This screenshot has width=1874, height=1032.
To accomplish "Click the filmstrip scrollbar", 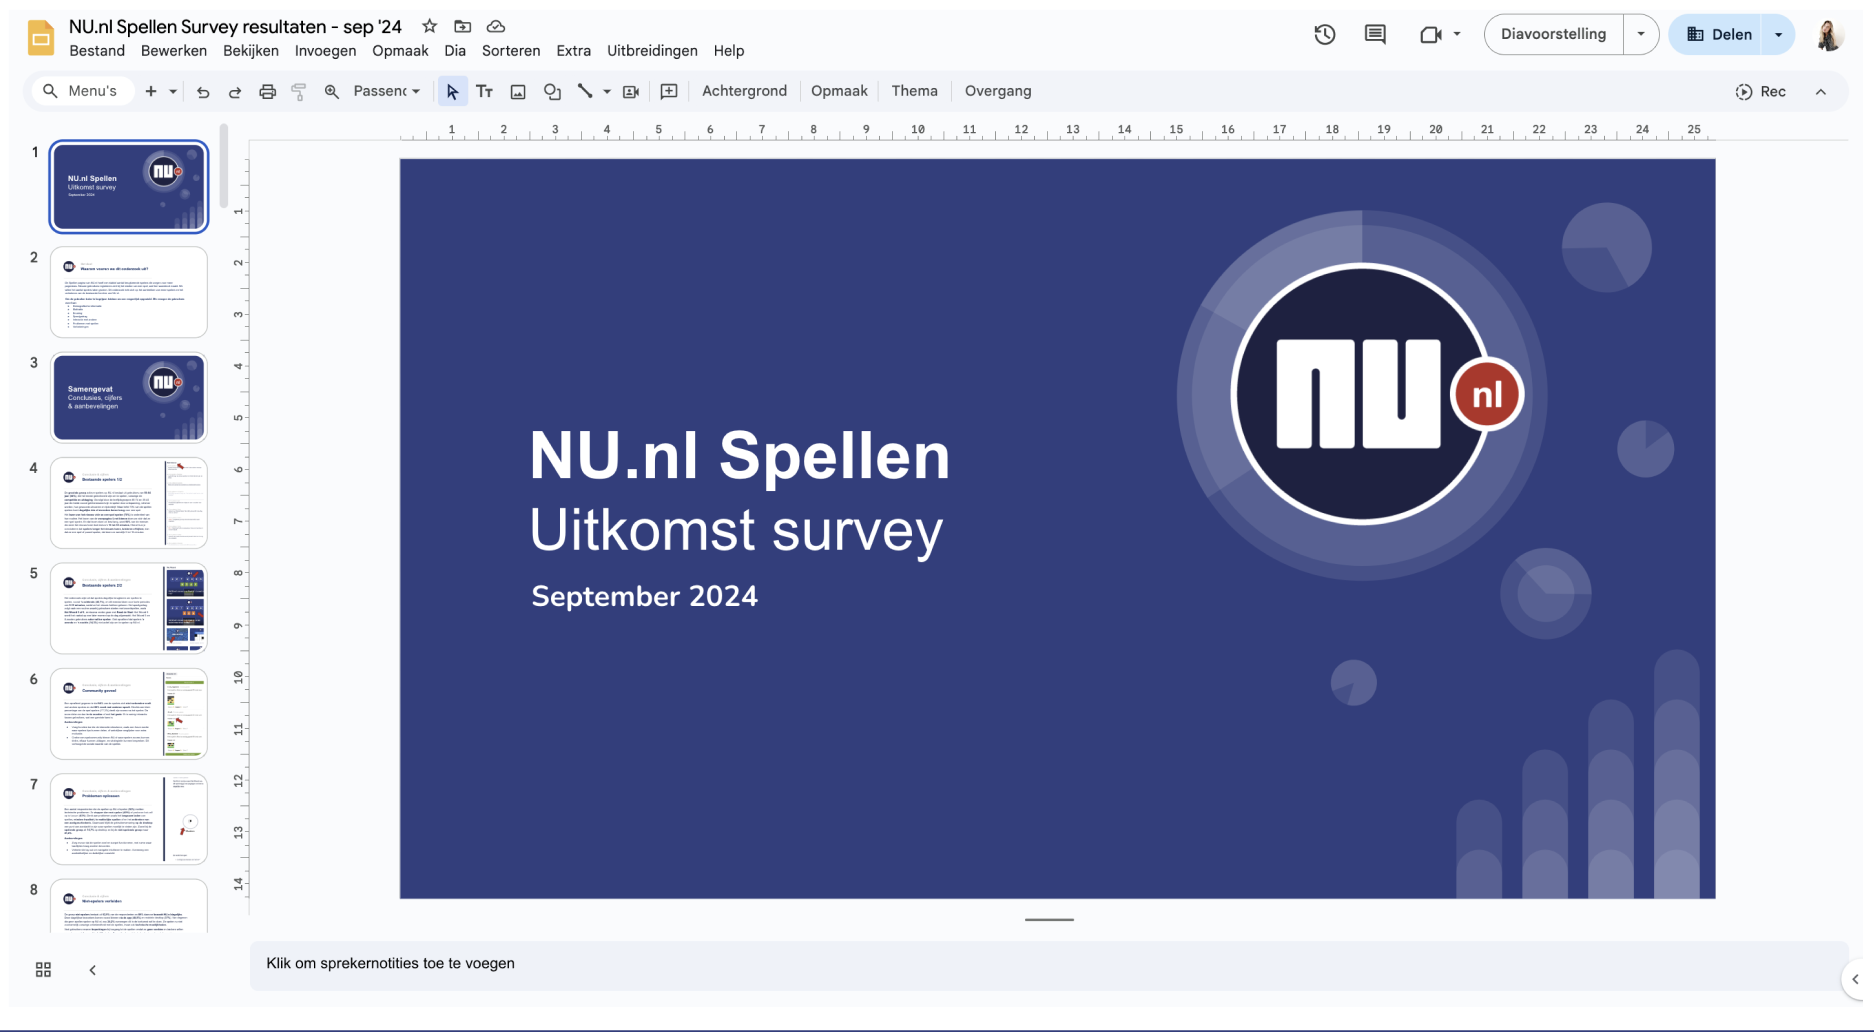I will [x=224, y=165].
